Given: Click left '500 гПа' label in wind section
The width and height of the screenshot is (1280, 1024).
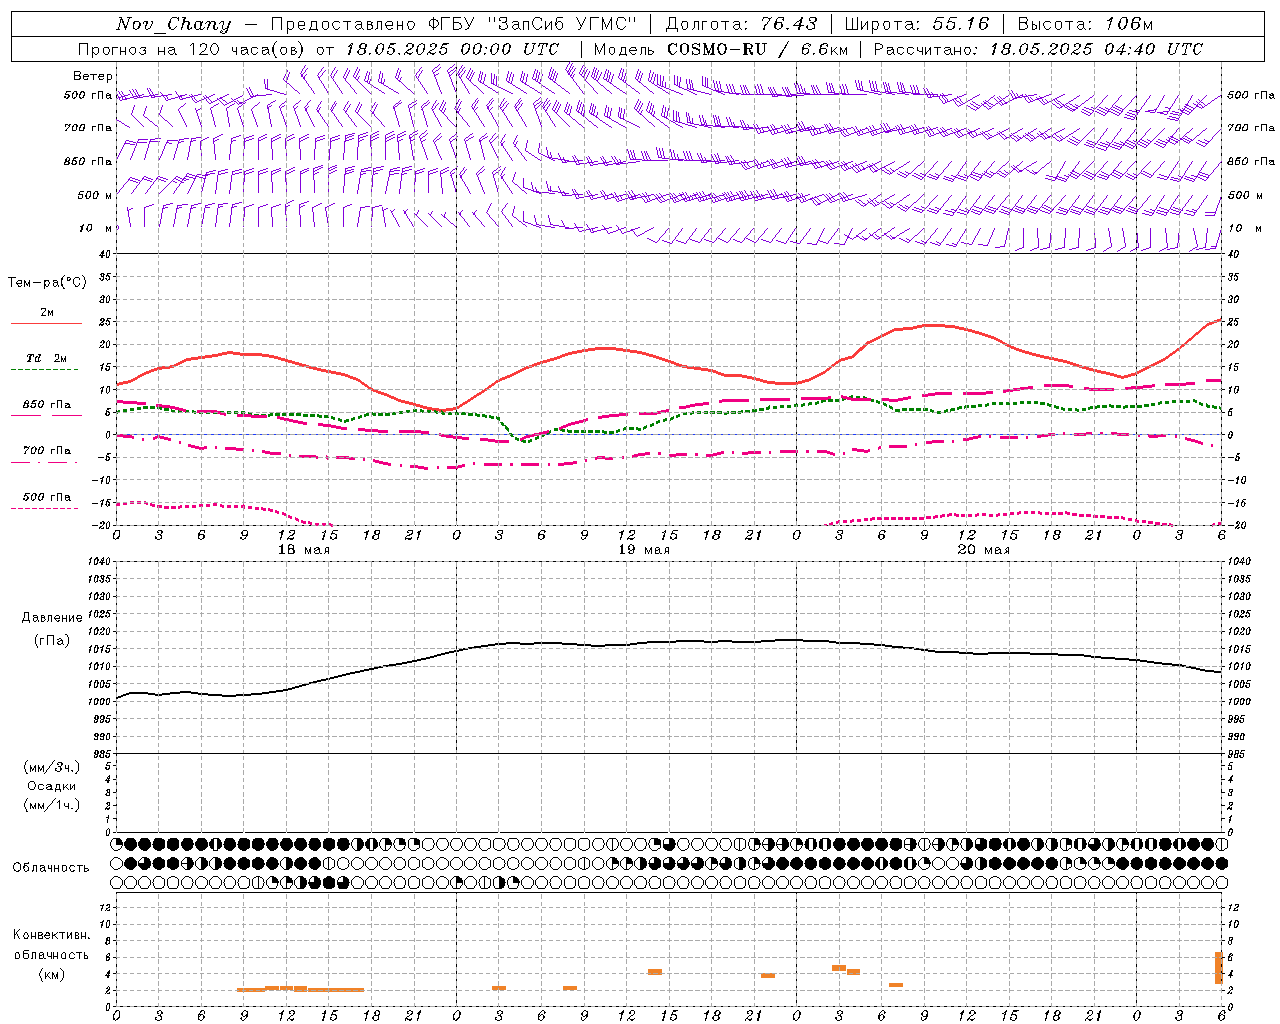Looking at the screenshot, I should 88,96.
